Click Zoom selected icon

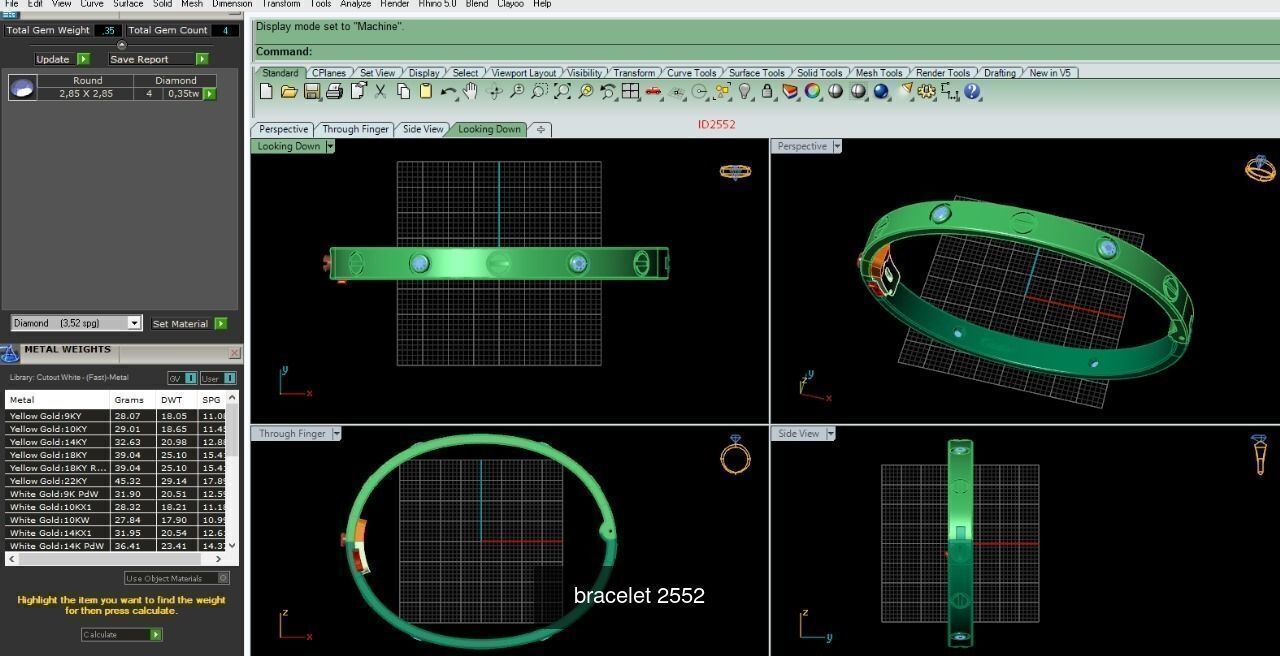click(x=585, y=91)
